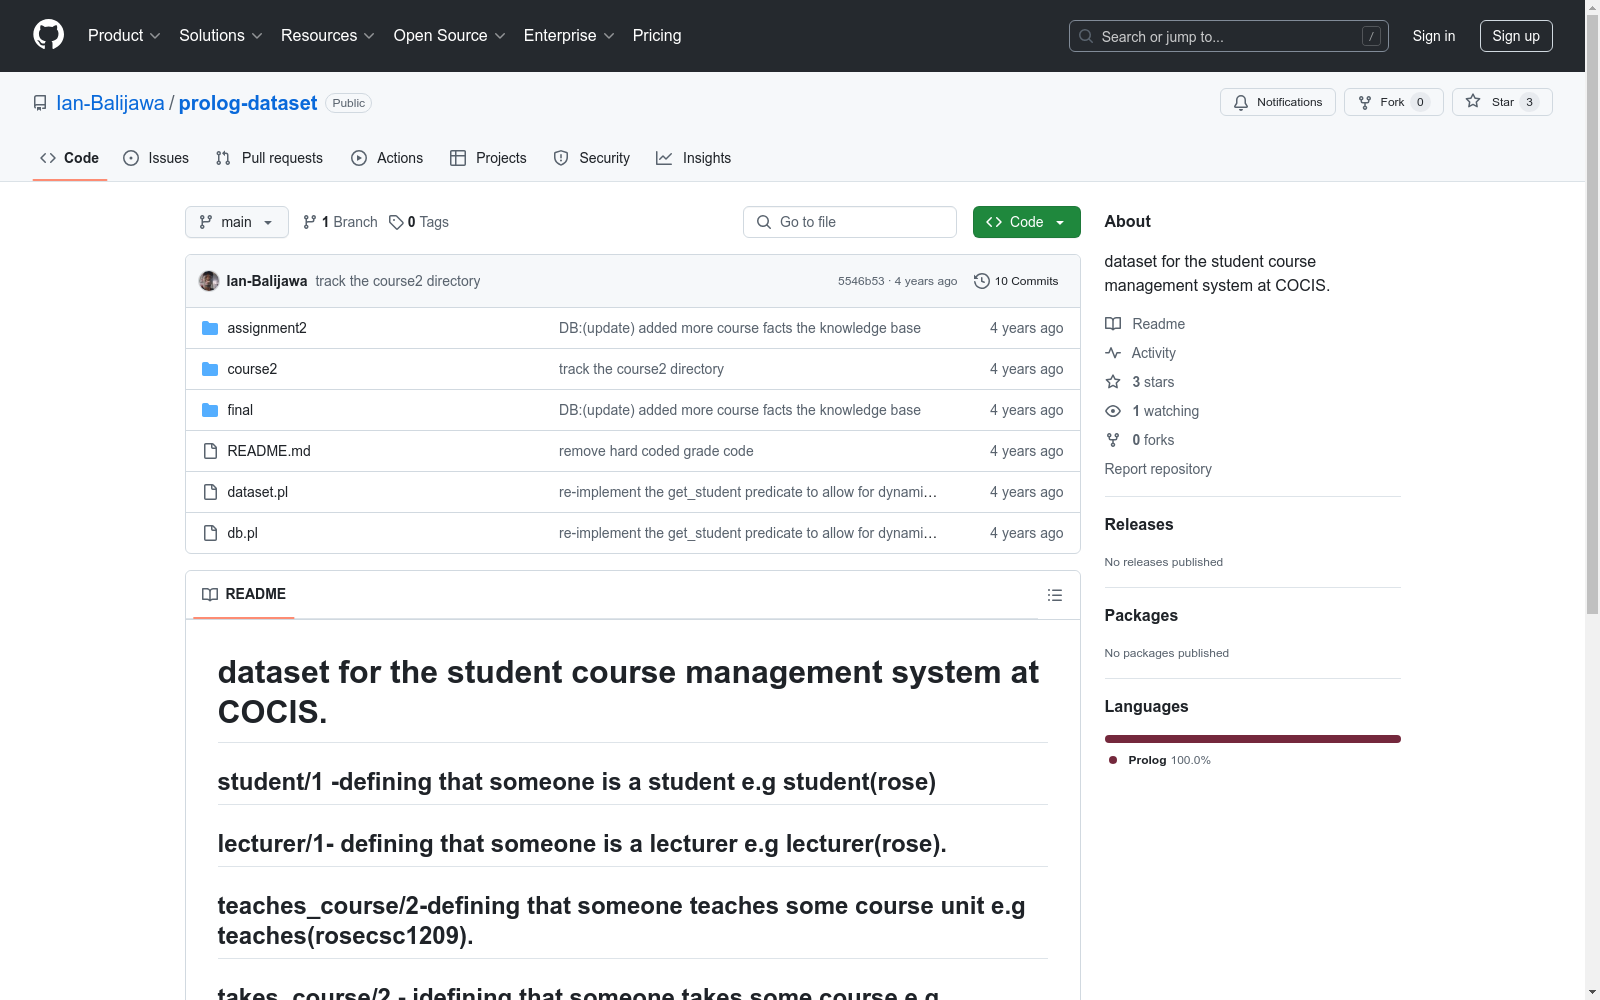
Task: Open the green Code dropdown button
Action: (x=1026, y=222)
